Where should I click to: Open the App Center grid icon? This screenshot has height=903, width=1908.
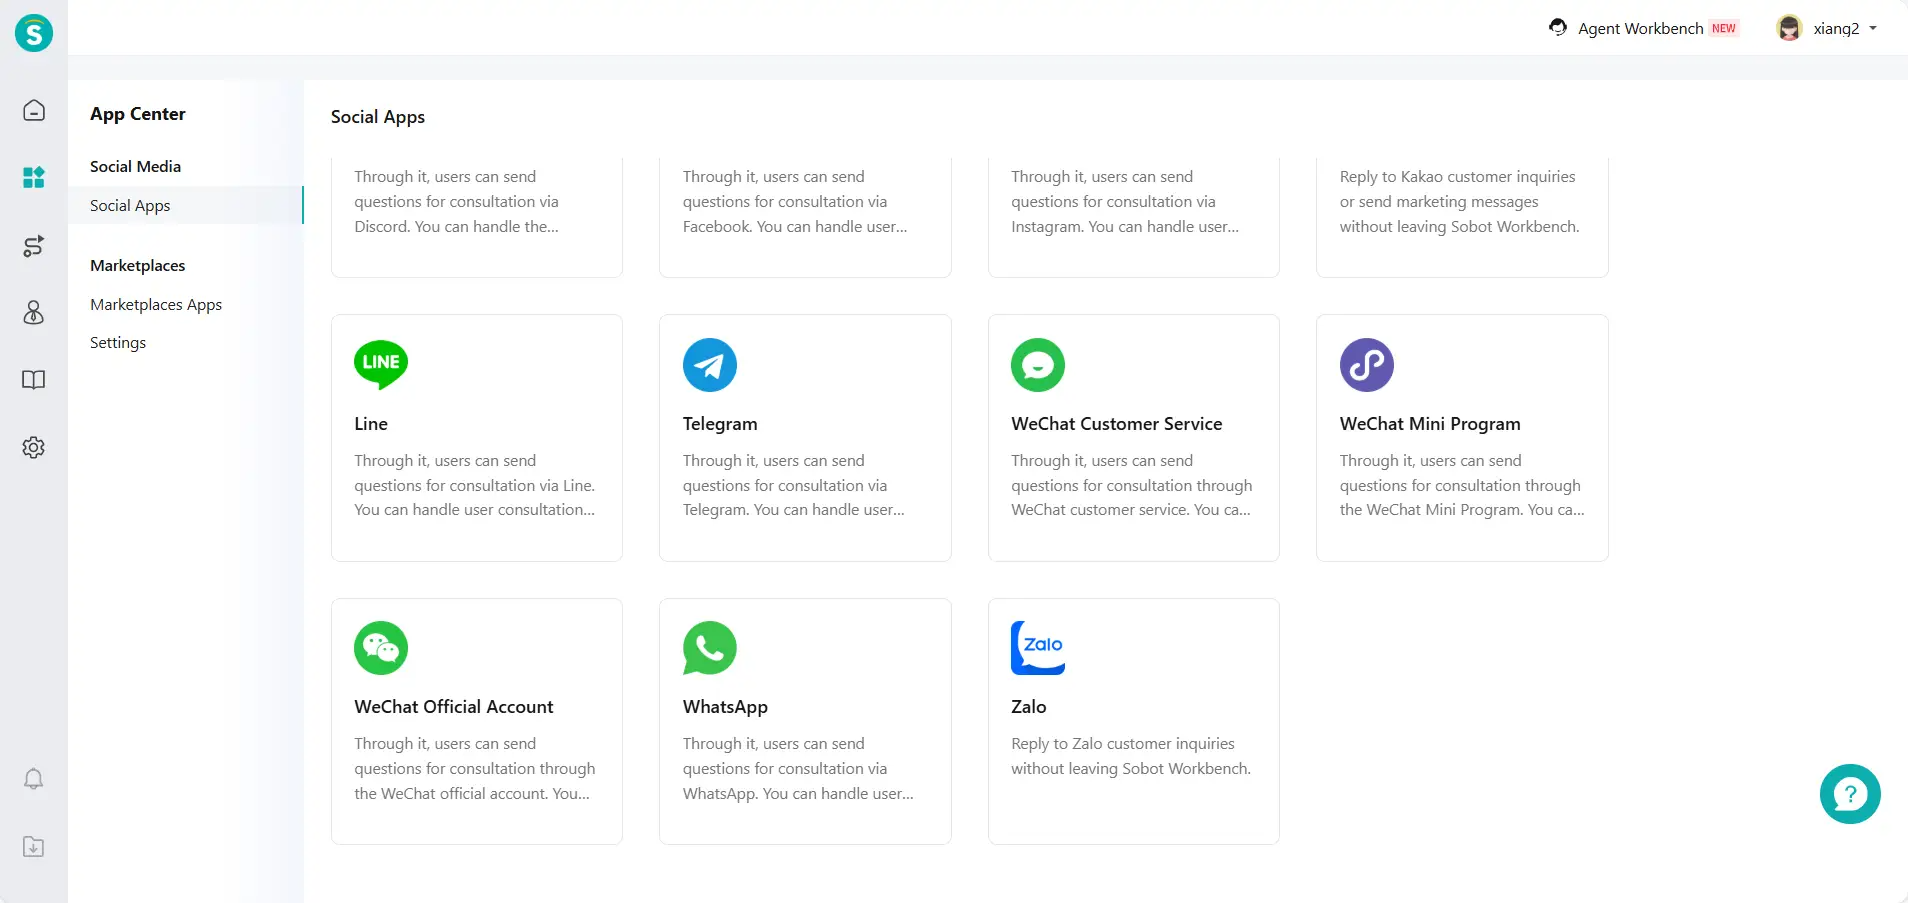(x=34, y=178)
